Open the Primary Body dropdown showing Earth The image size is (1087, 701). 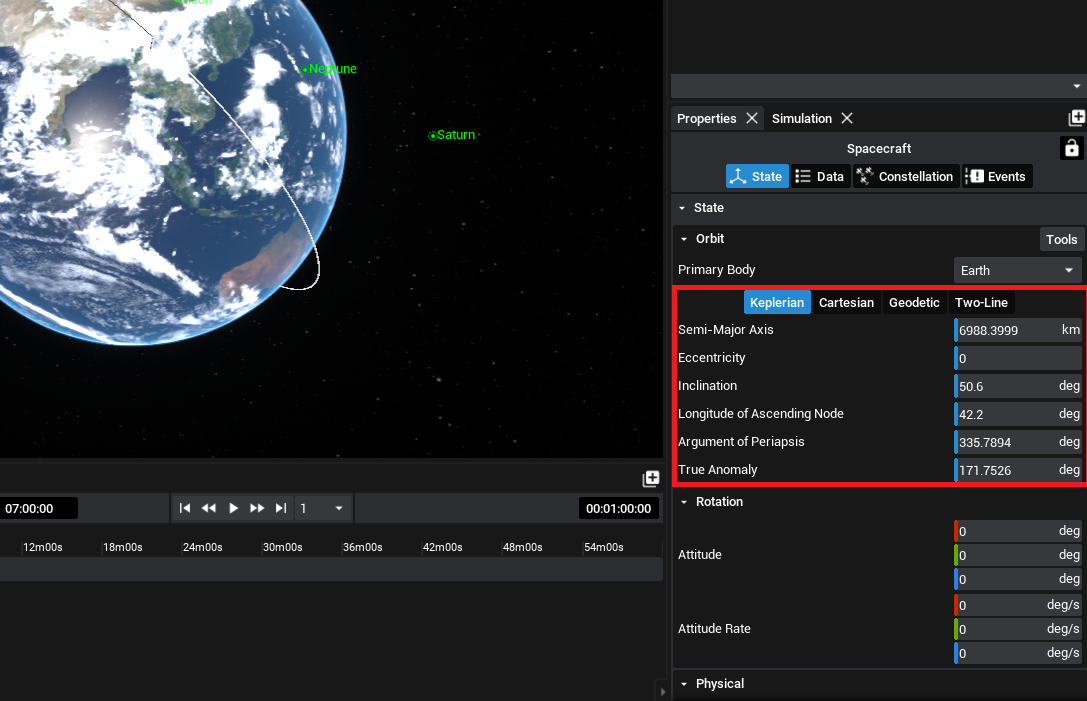tap(1017, 270)
